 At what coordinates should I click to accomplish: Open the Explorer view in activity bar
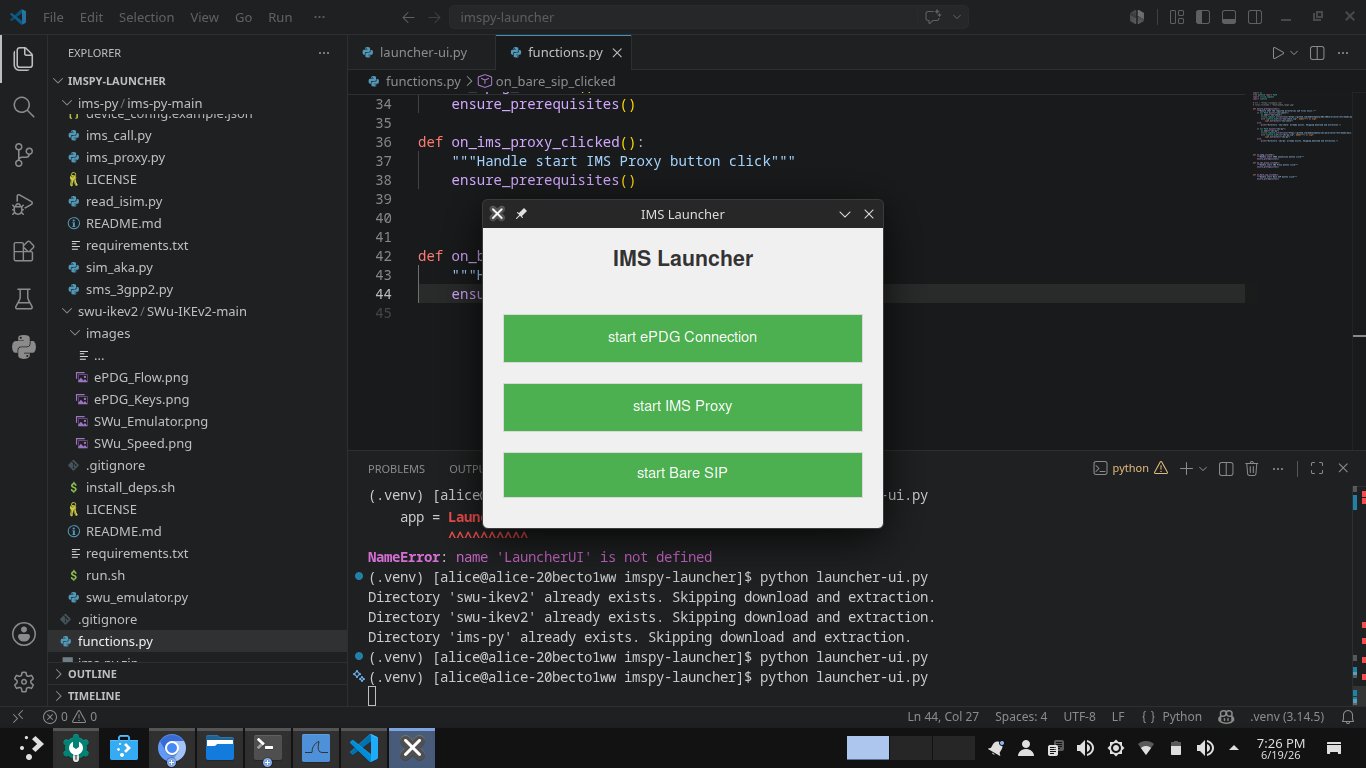(24, 58)
